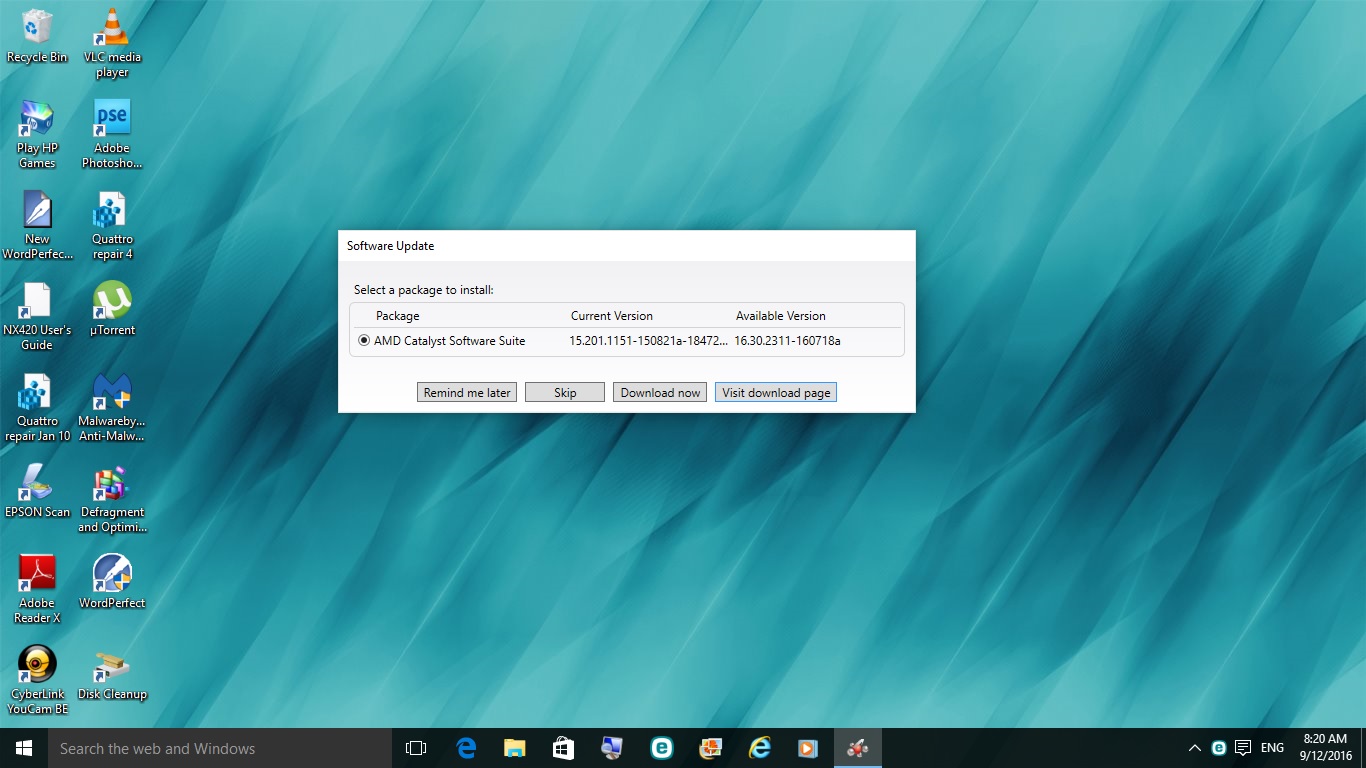This screenshot has width=1366, height=768.
Task: Open the Windows Start menu
Action: click(24, 748)
